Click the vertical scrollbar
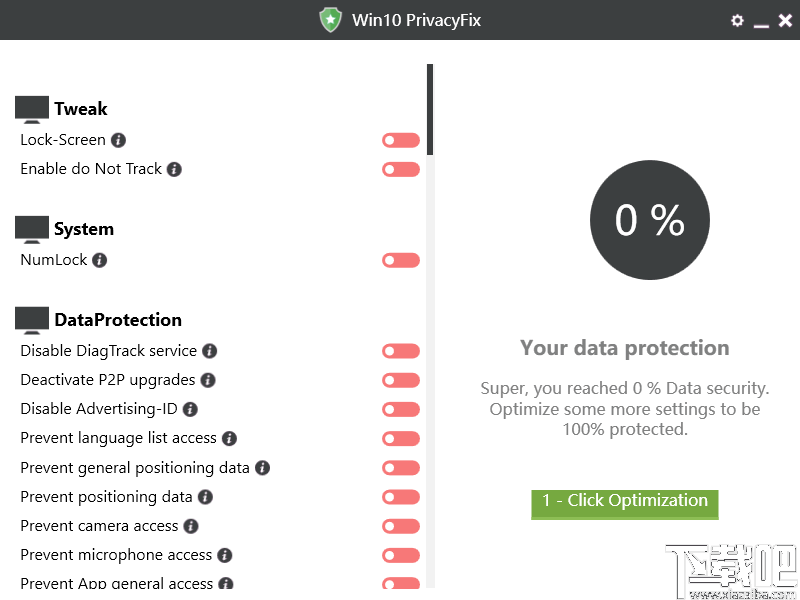Viewport: 800px width, 600px height. (430, 110)
